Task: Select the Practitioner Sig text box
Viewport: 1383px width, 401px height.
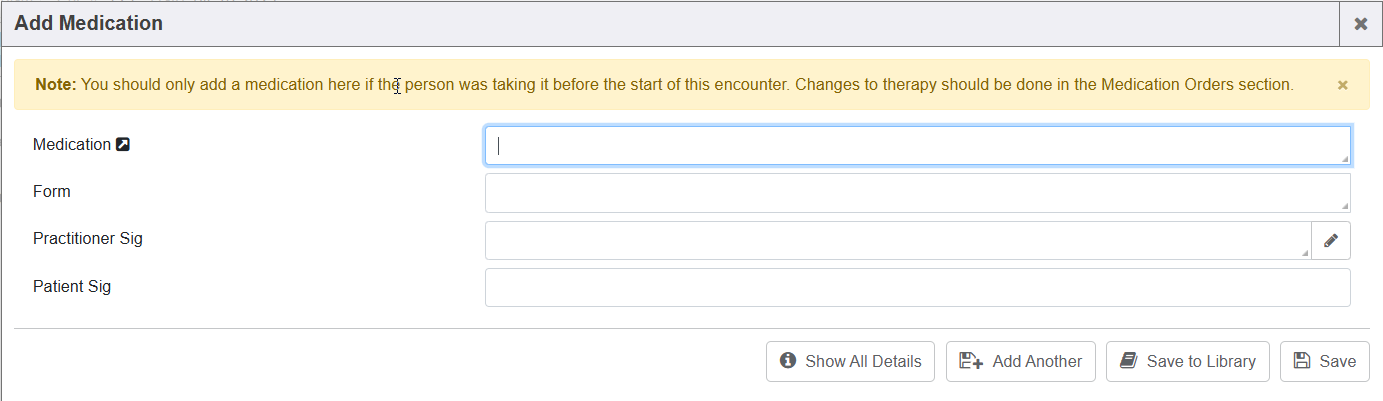Action: tap(897, 240)
